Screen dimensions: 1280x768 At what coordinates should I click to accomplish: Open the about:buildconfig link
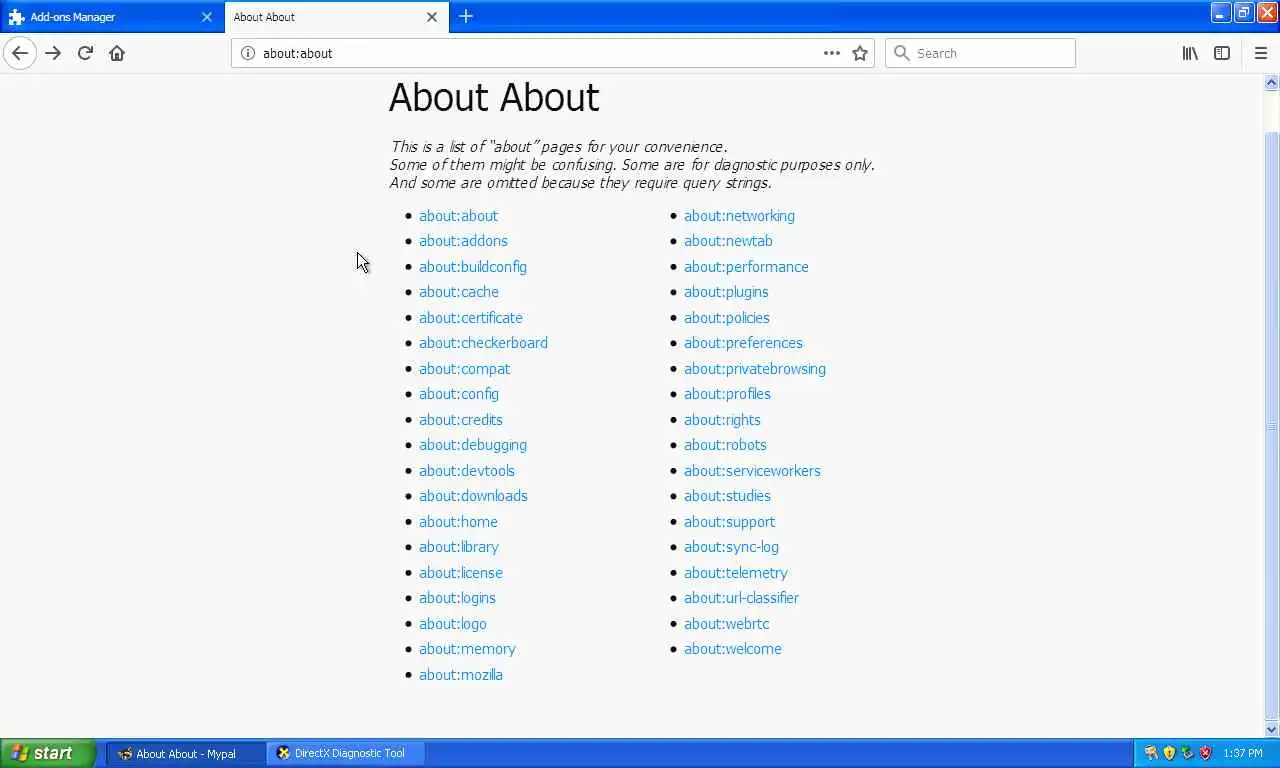coord(473,267)
